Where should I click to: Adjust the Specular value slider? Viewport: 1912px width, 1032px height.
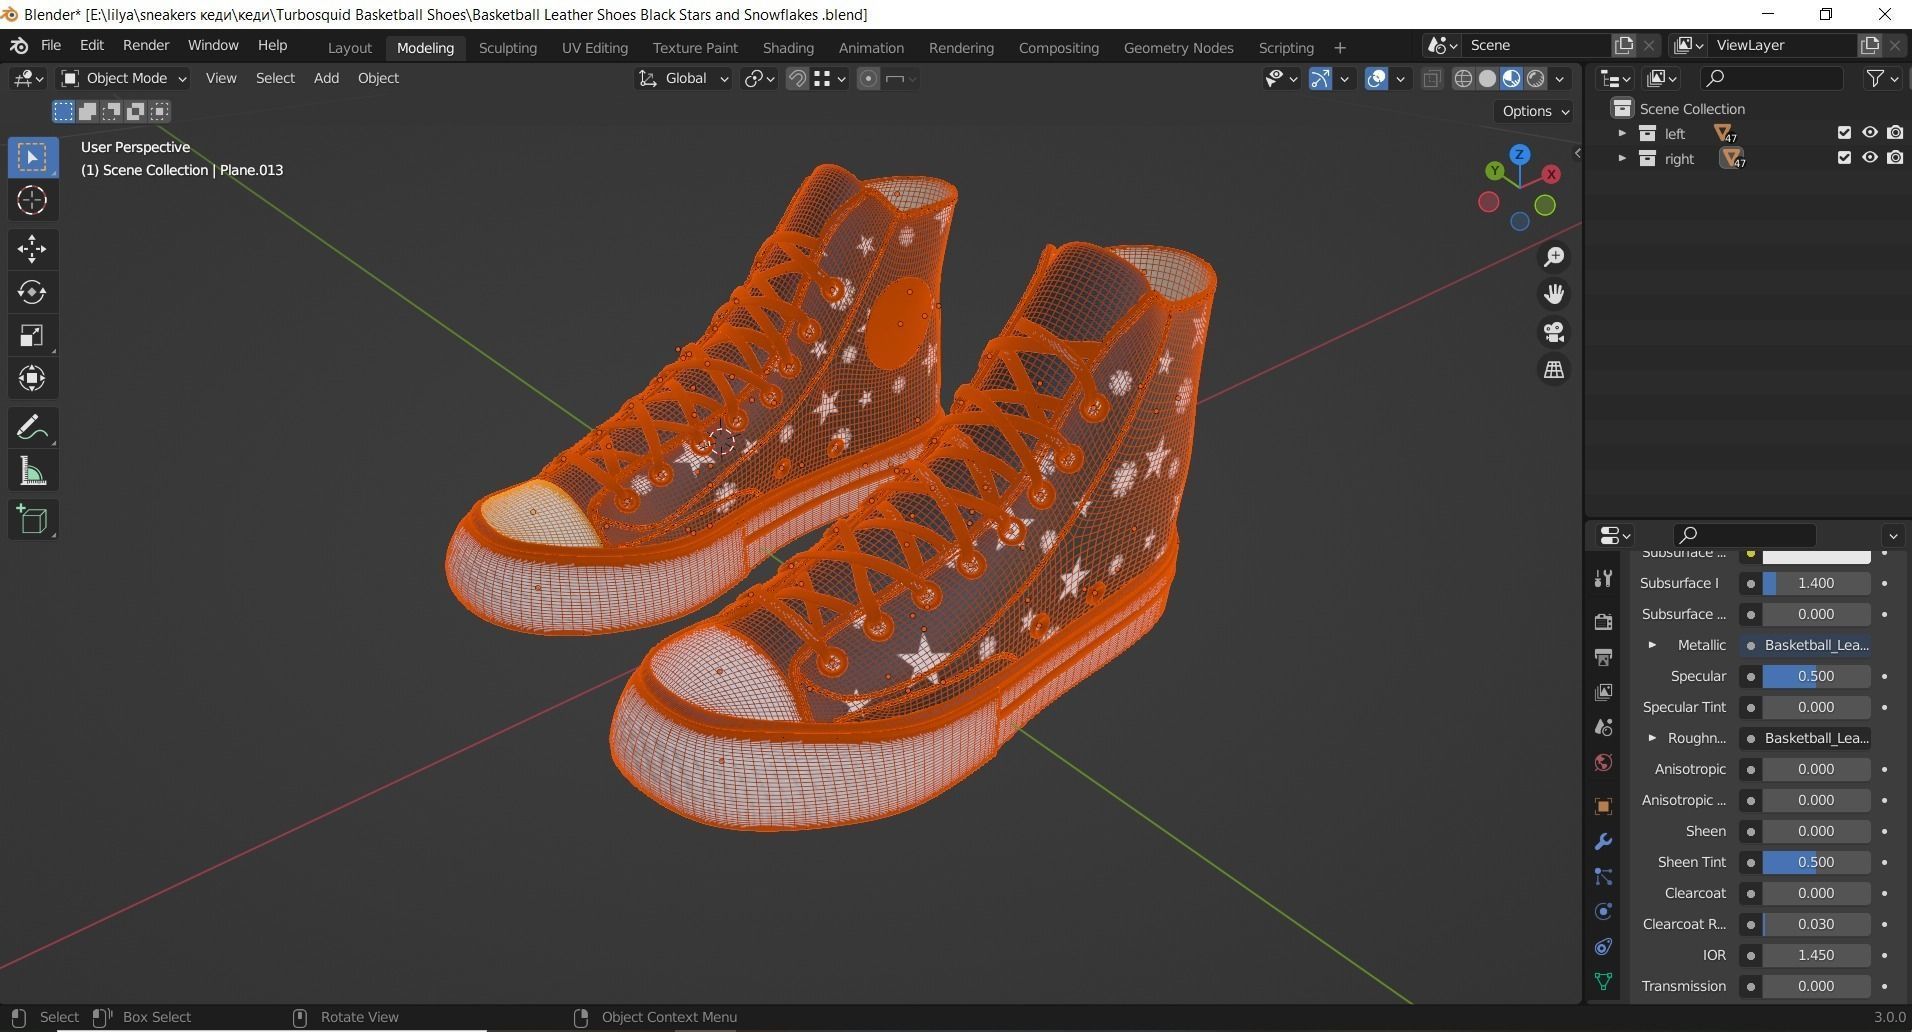pyautogui.click(x=1816, y=676)
